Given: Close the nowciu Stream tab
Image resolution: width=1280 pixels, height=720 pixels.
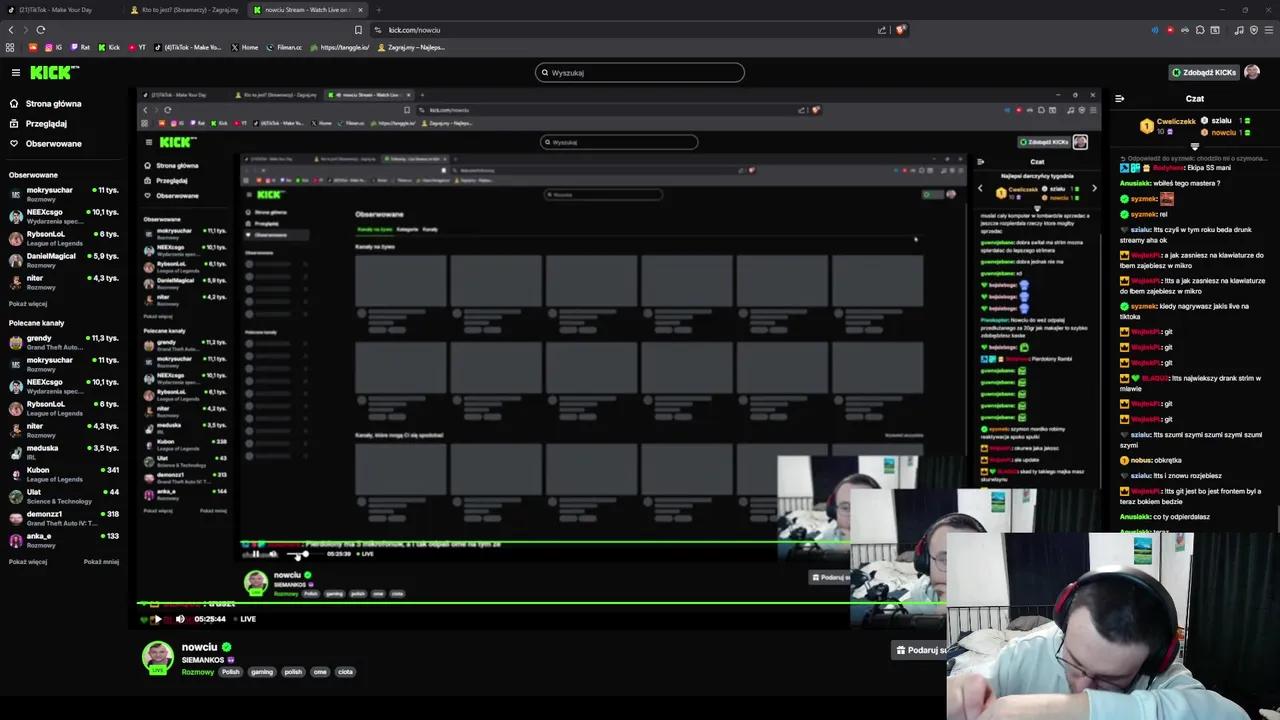Looking at the screenshot, I should pyautogui.click(x=360, y=10).
